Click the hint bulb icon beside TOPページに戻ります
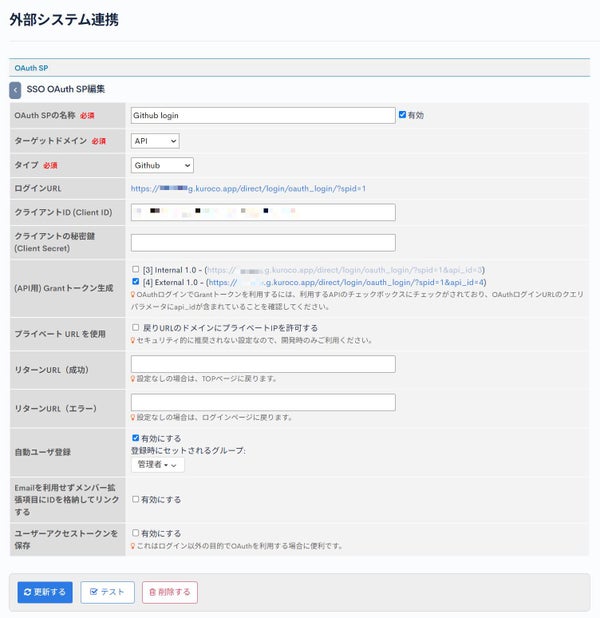600x618 pixels. [x=133, y=379]
